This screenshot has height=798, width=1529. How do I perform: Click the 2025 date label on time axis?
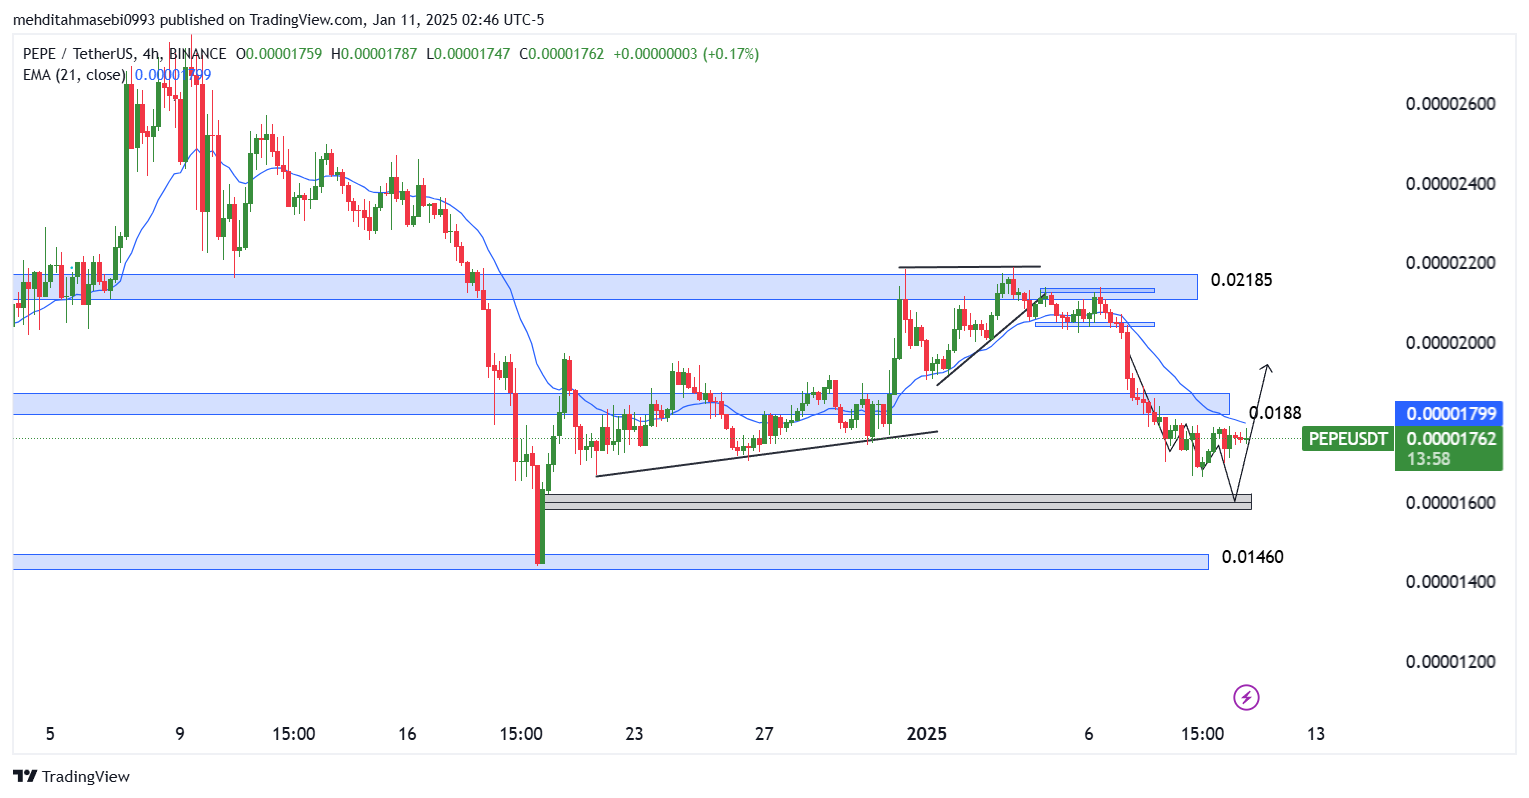[926, 734]
